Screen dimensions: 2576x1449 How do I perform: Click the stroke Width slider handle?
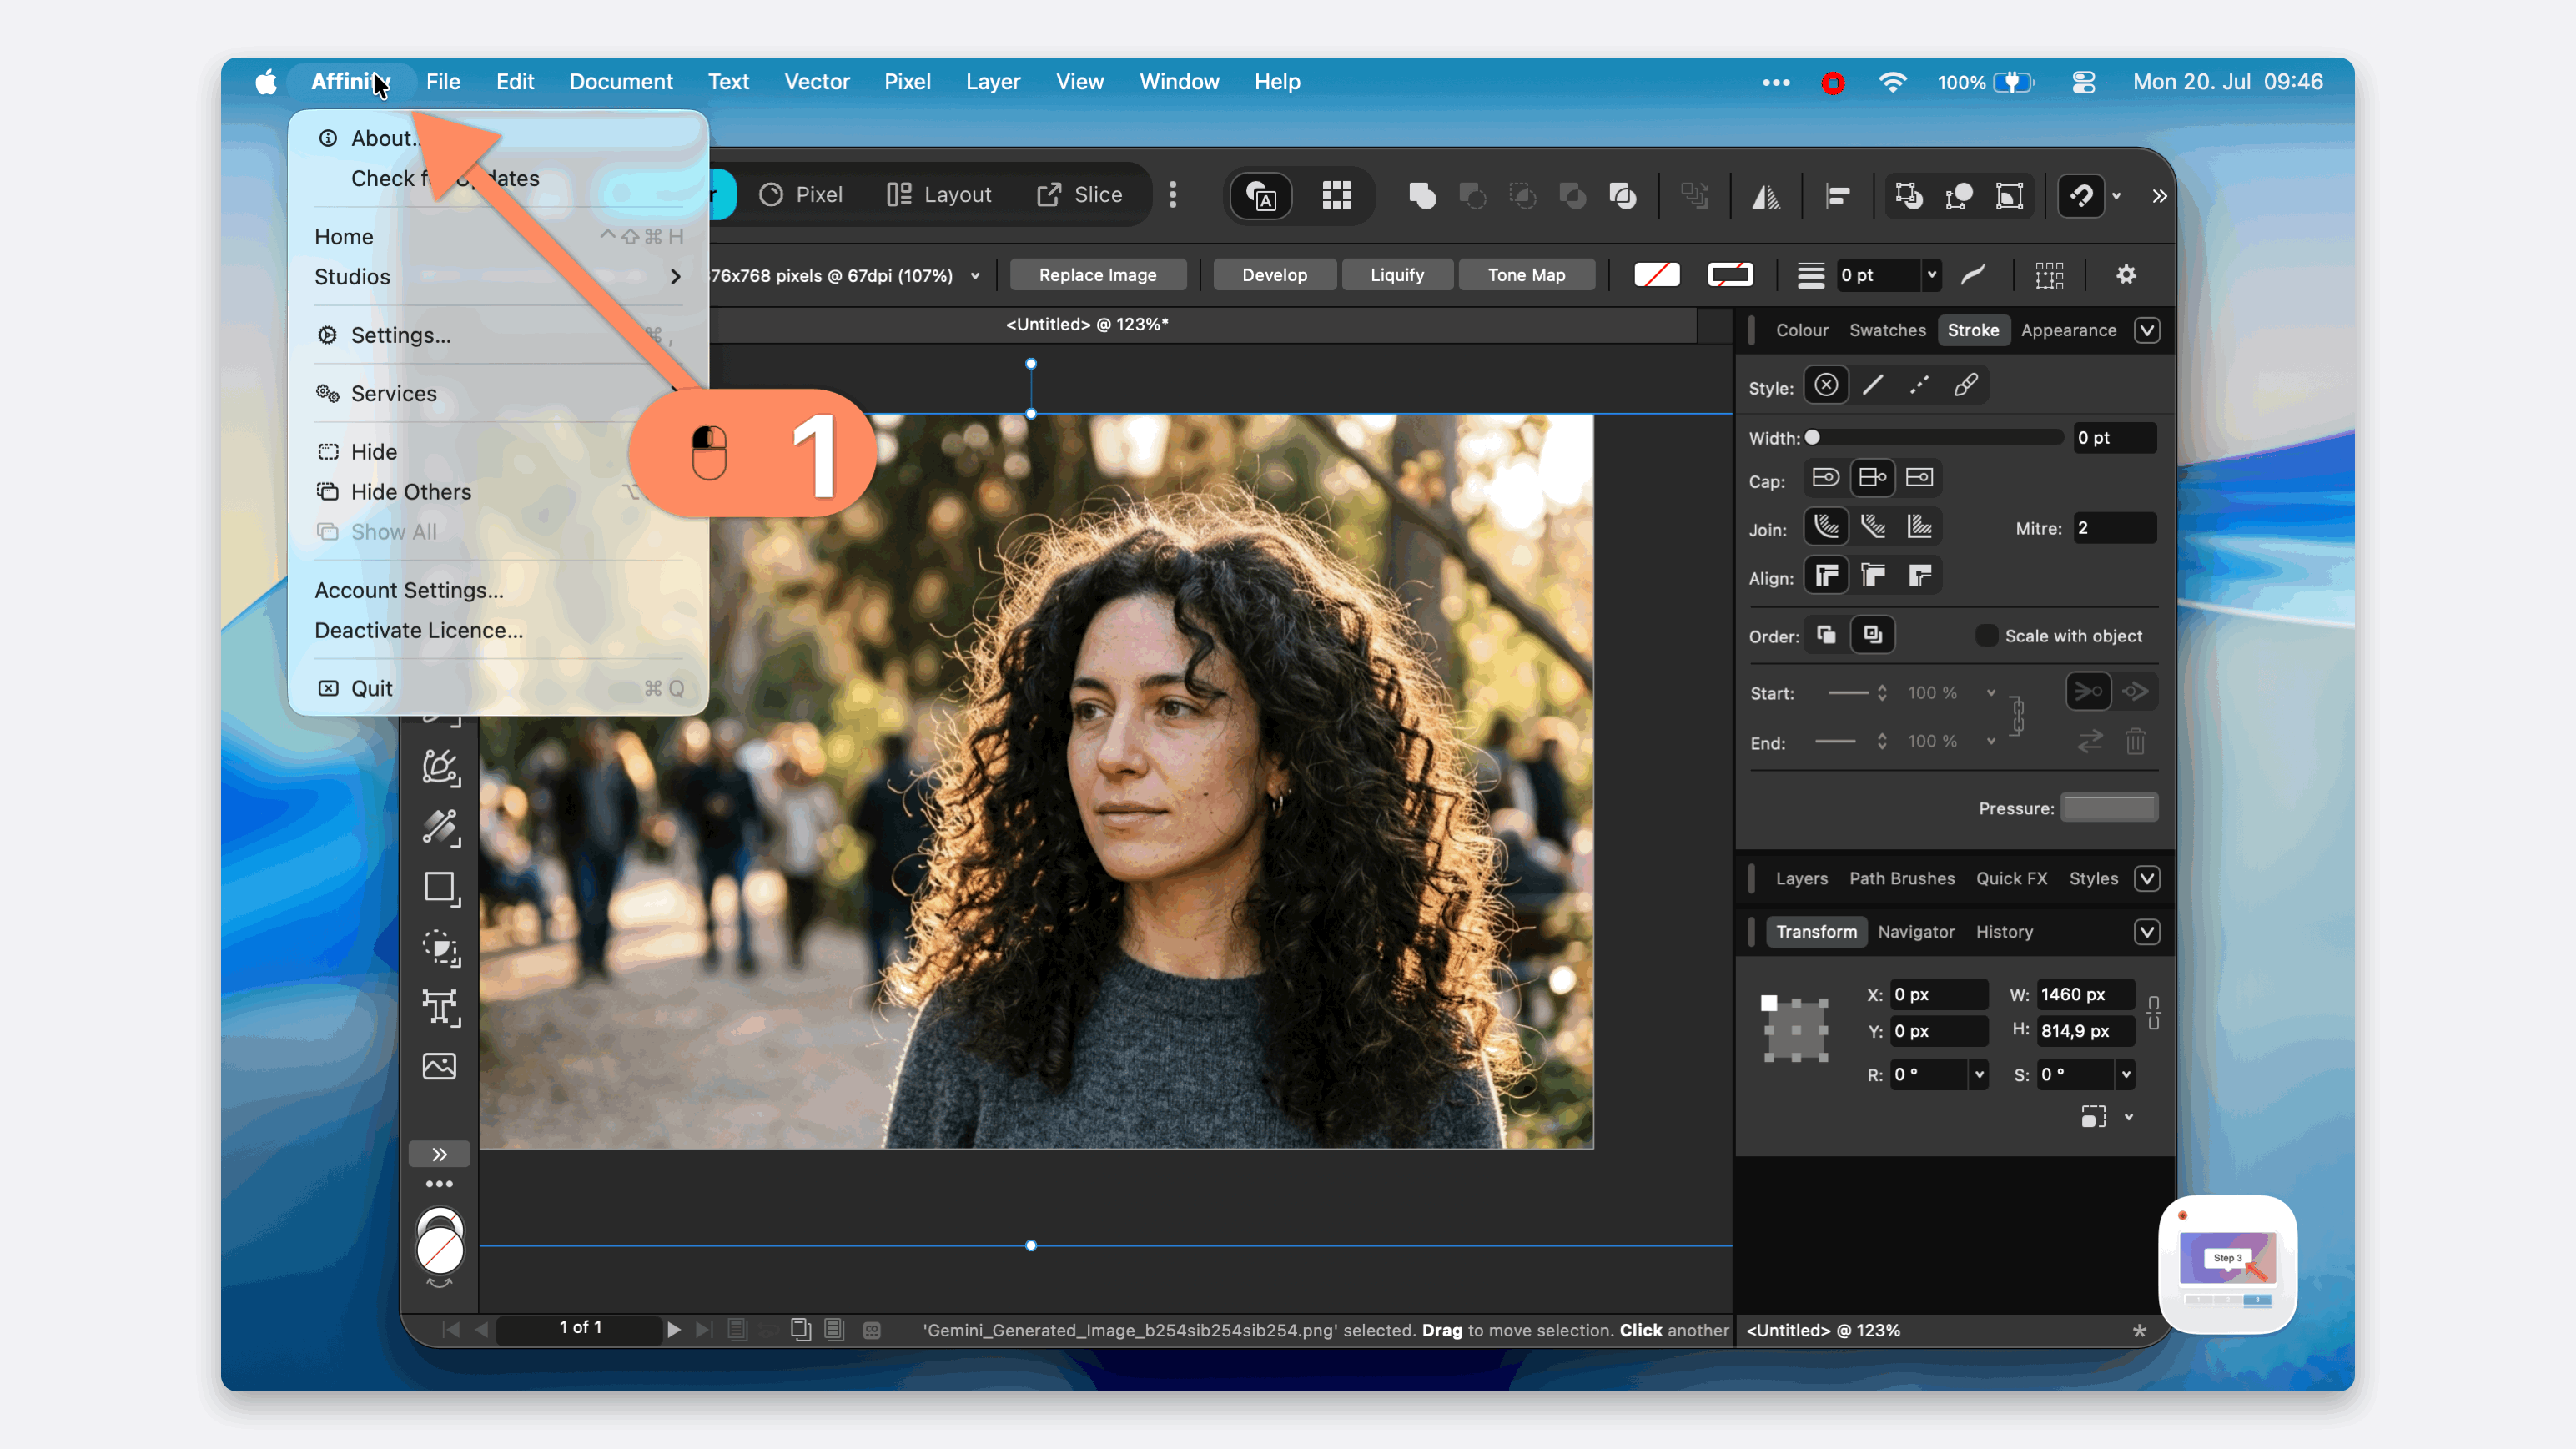tap(1812, 438)
